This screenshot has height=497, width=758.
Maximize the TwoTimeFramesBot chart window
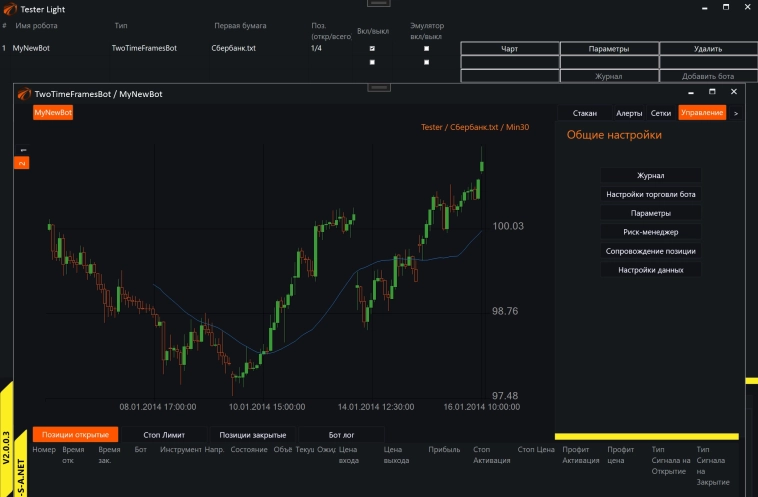tap(714, 93)
